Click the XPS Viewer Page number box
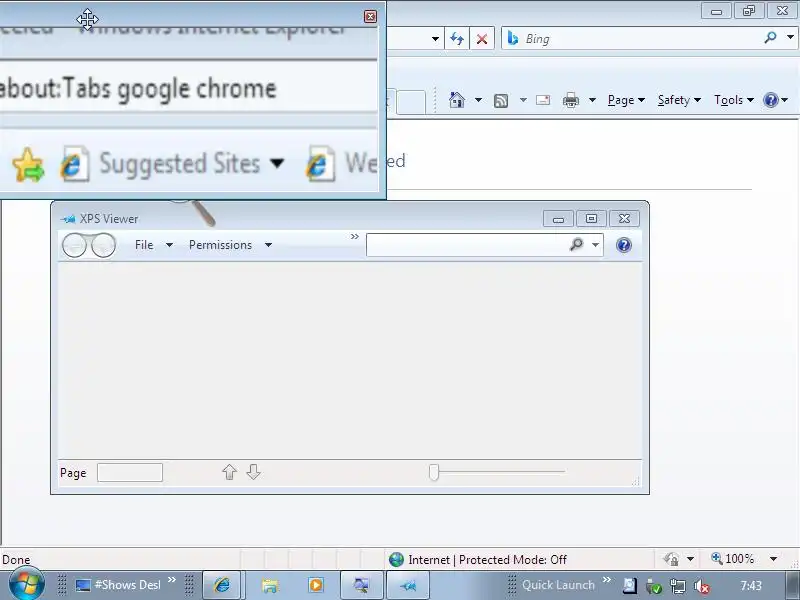Screen dimensions: 800x600 pyautogui.click(x=130, y=472)
